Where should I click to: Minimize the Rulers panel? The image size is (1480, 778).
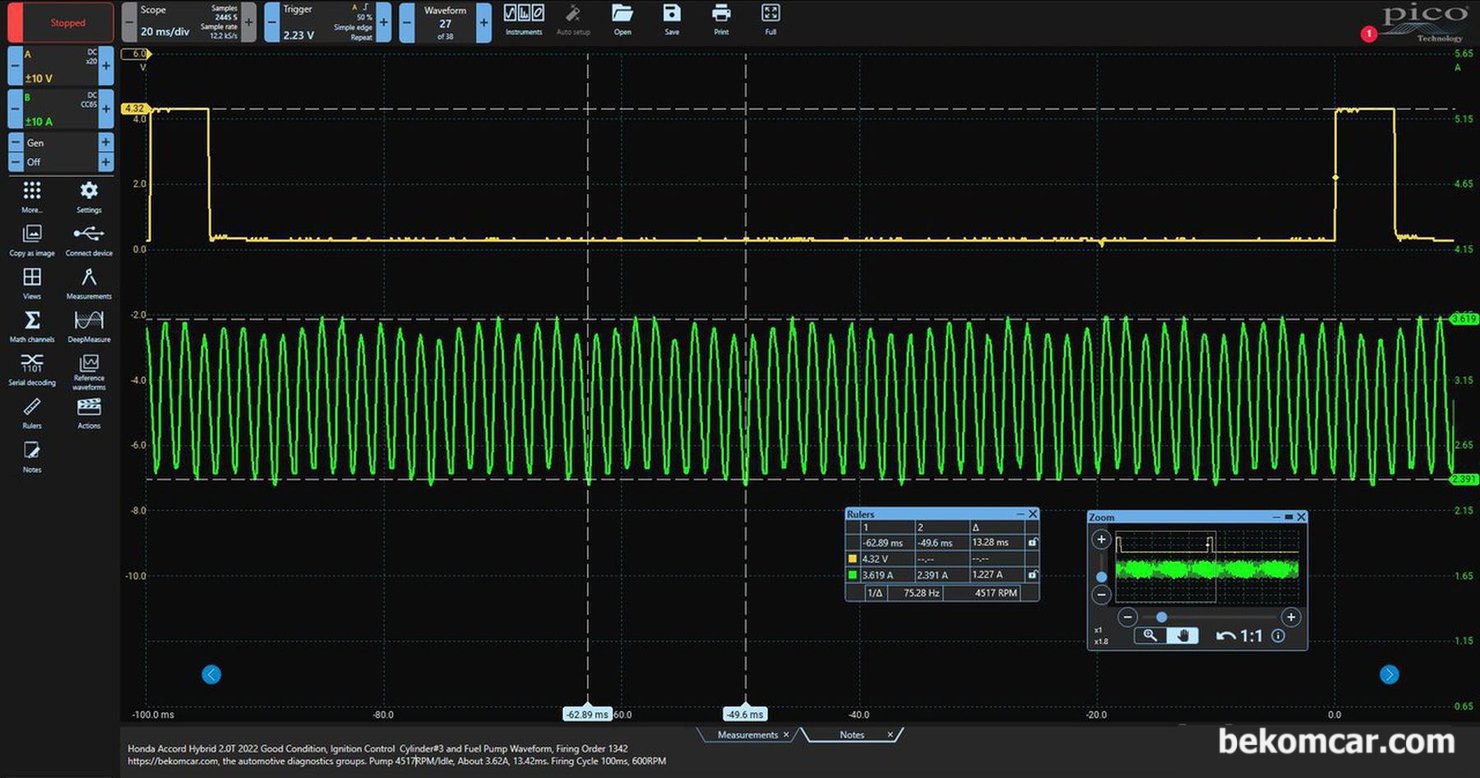(1020, 514)
